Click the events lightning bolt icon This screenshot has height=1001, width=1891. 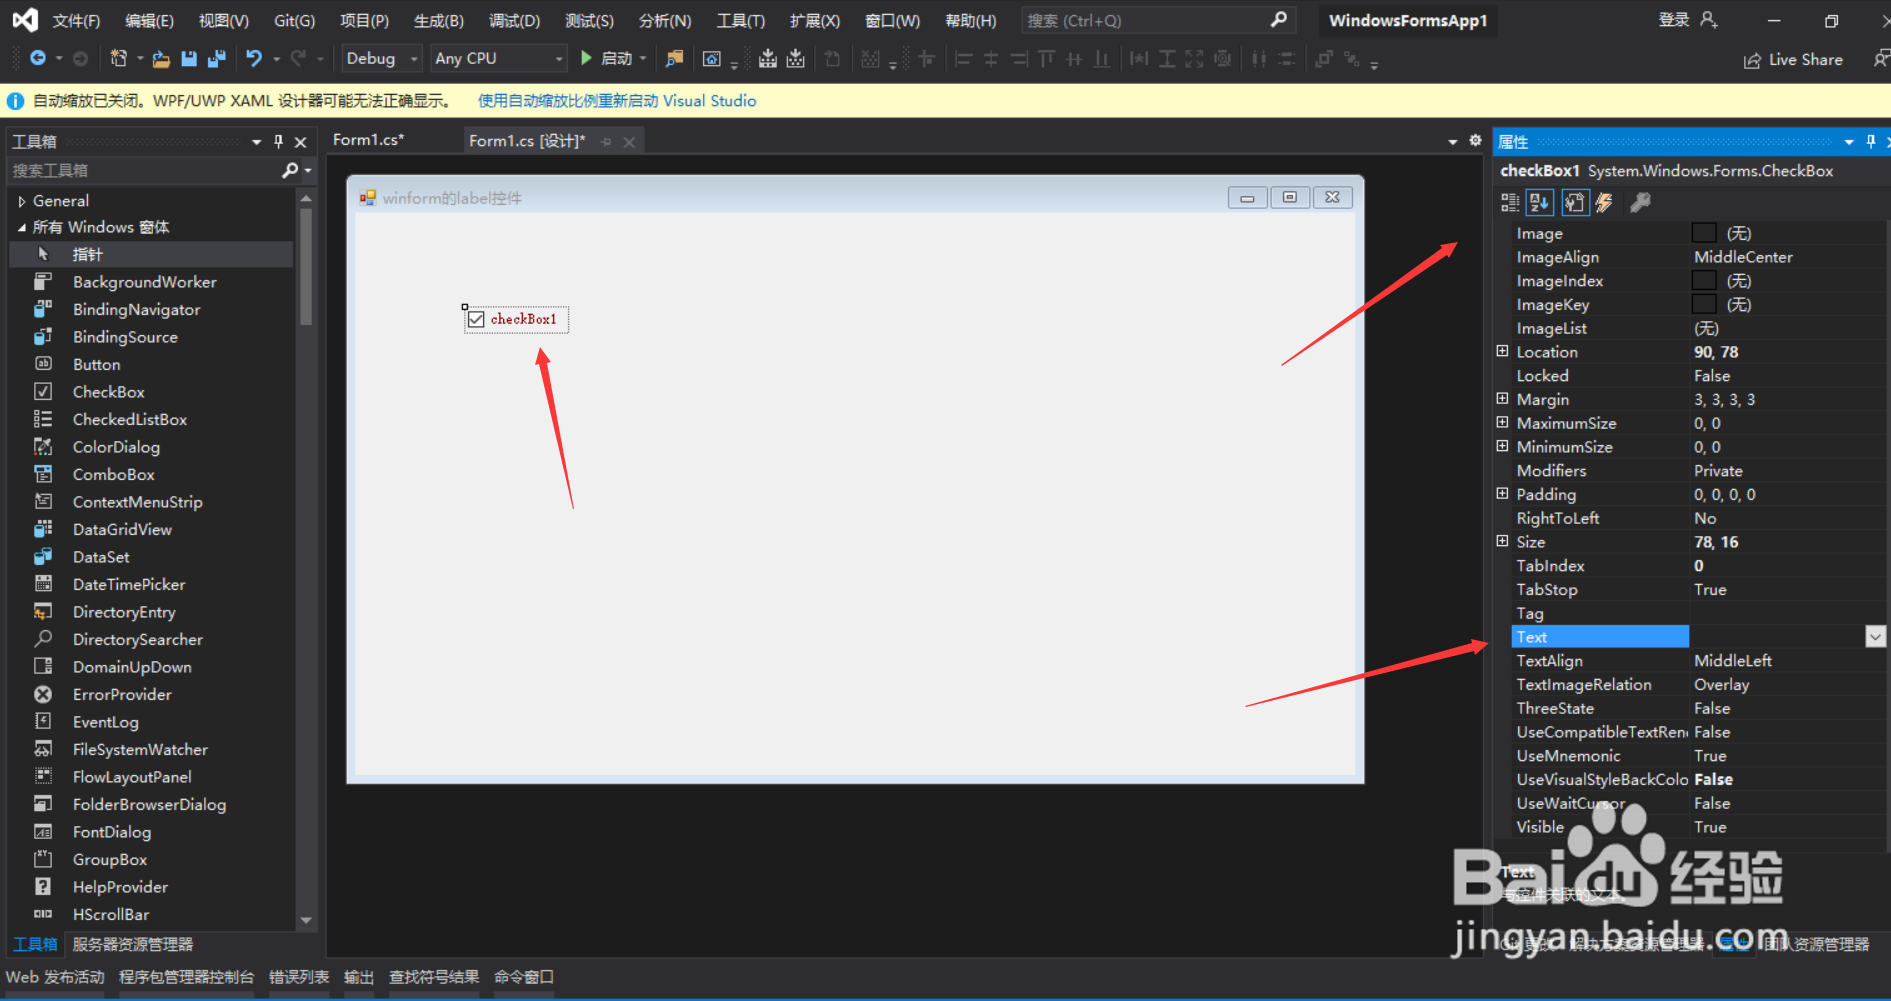(x=1604, y=203)
